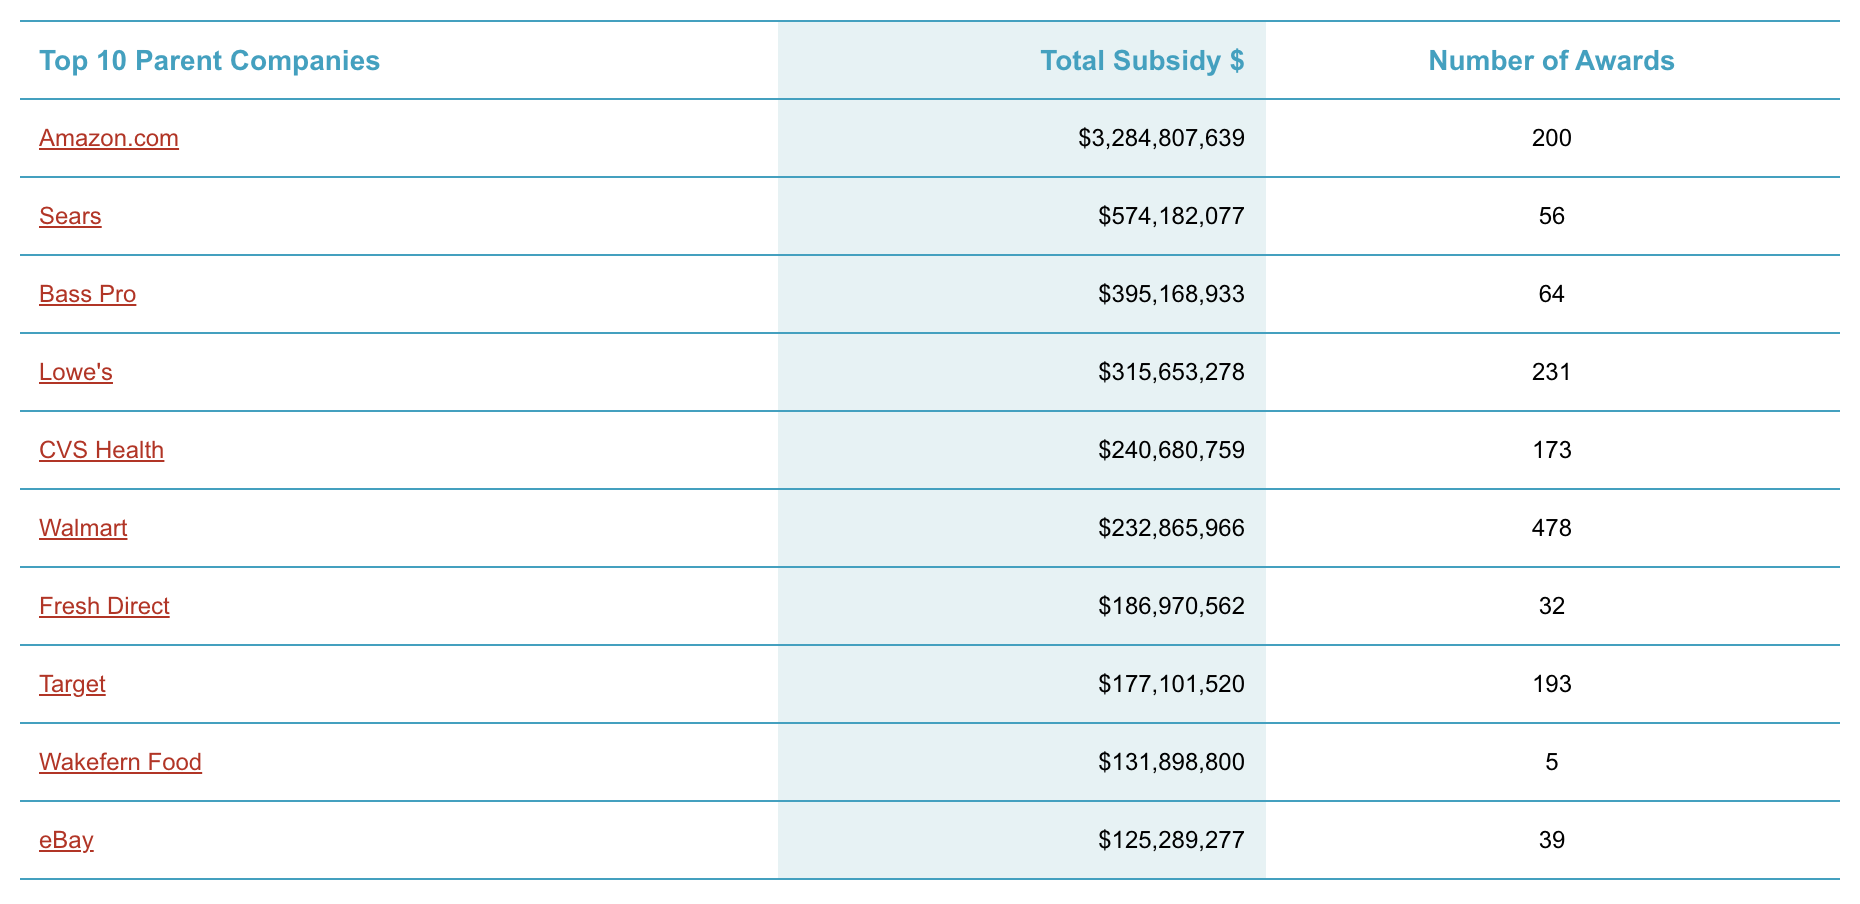Click the Sears parent company link
Image resolution: width=1860 pixels, height=904 pixels.
point(70,216)
